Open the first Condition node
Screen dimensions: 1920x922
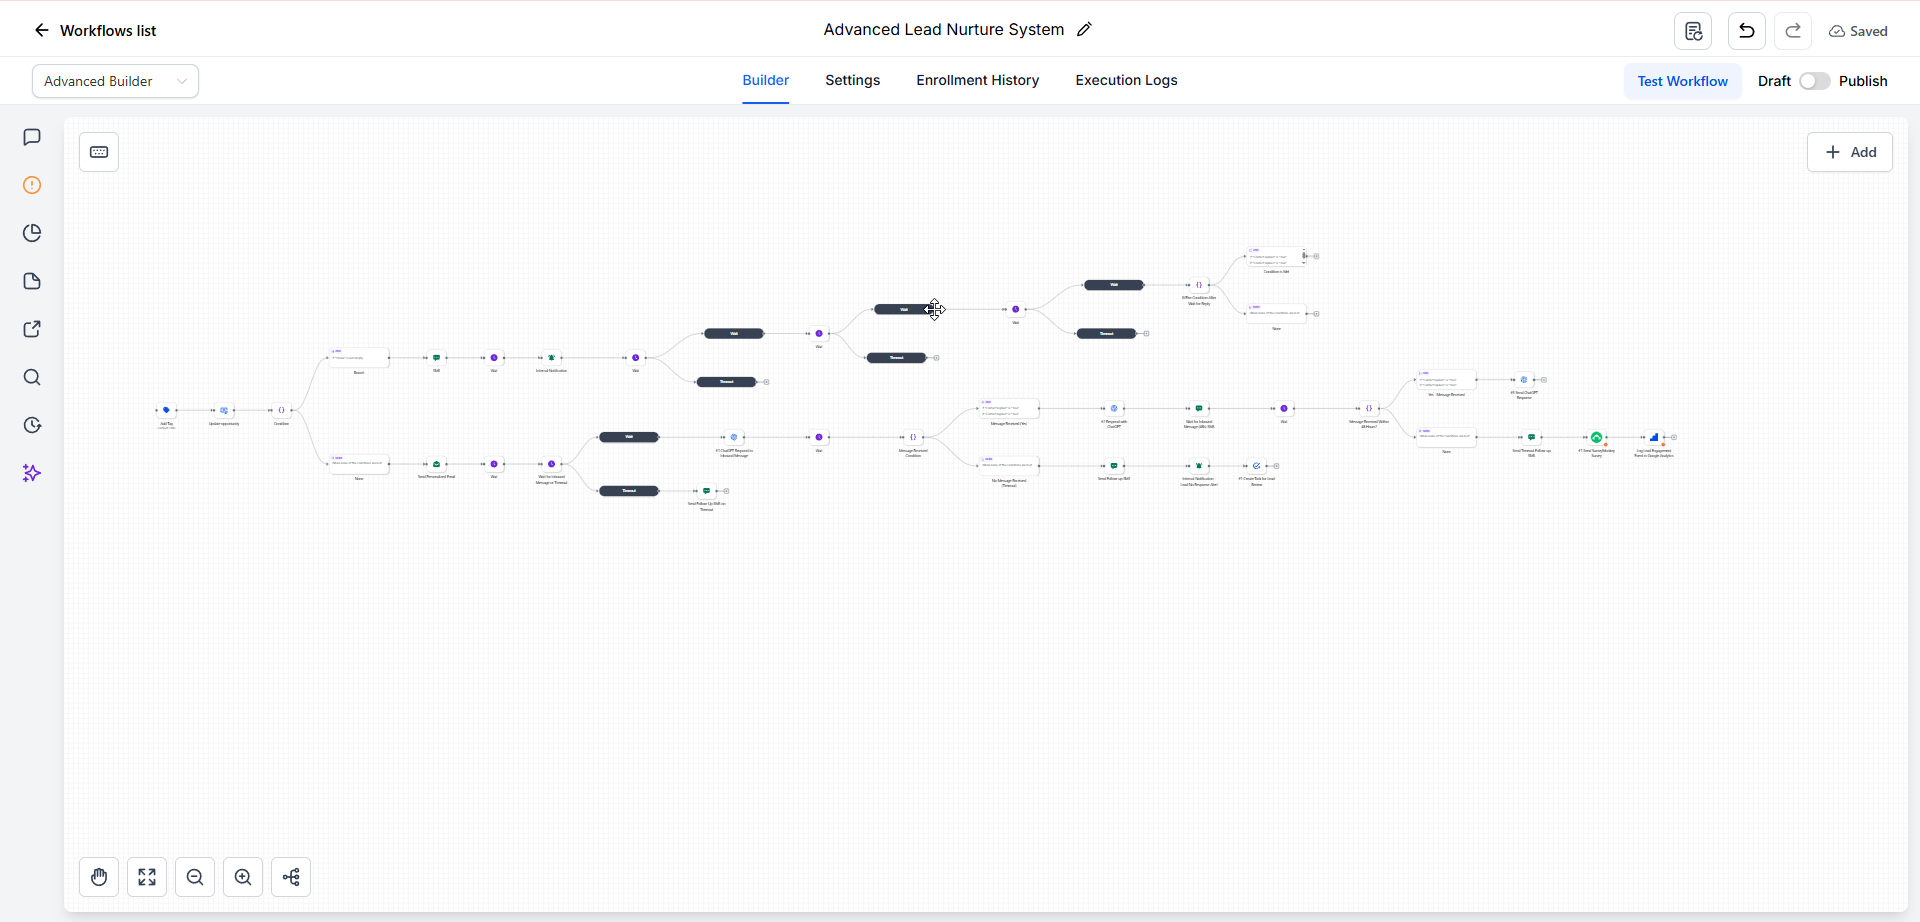(x=281, y=410)
